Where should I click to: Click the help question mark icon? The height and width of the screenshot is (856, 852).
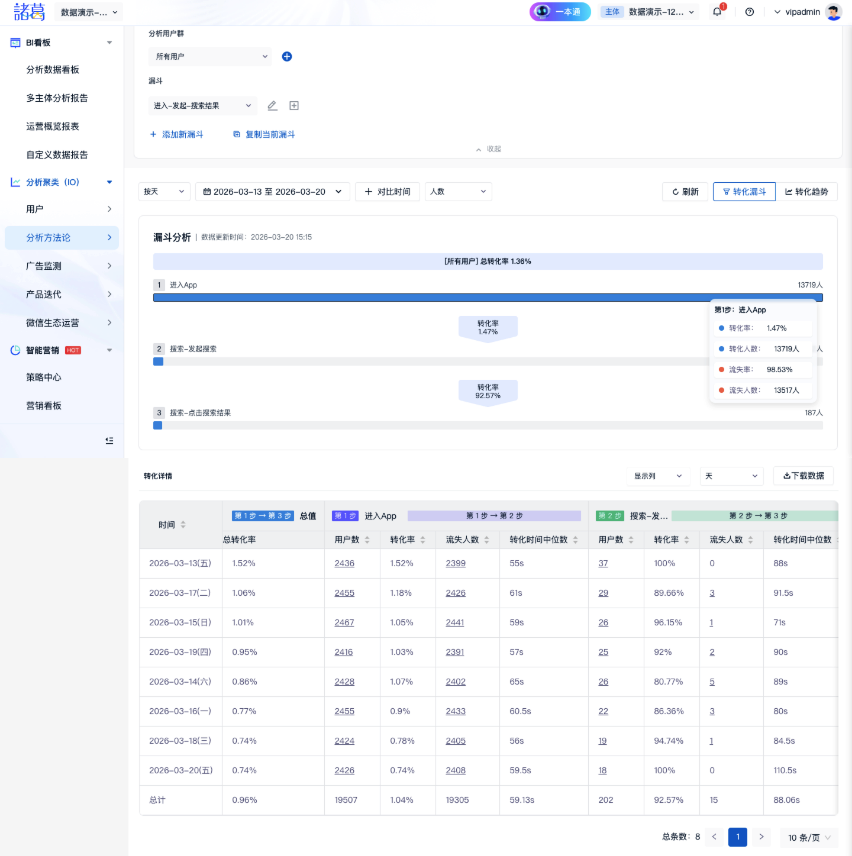(x=749, y=12)
